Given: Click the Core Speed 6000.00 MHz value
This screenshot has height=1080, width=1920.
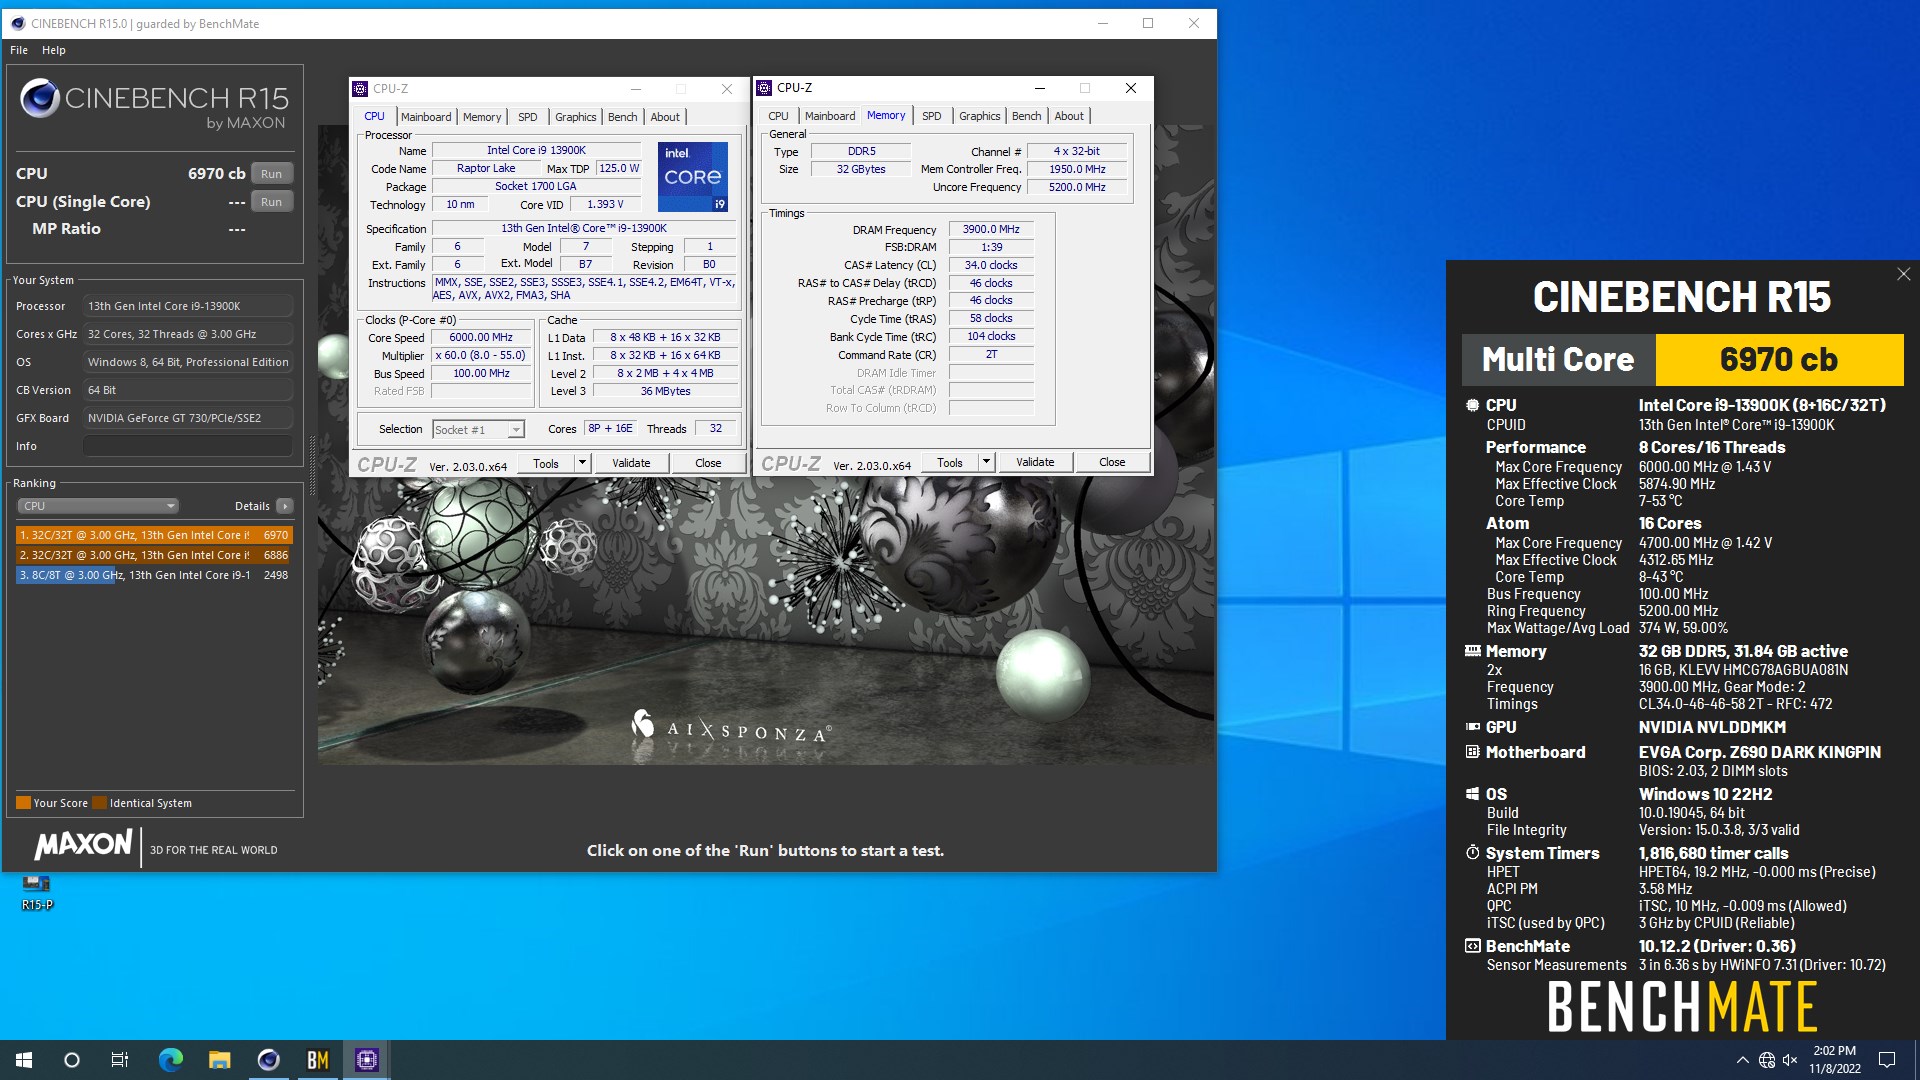Looking at the screenshot, I should click(481, 338).
